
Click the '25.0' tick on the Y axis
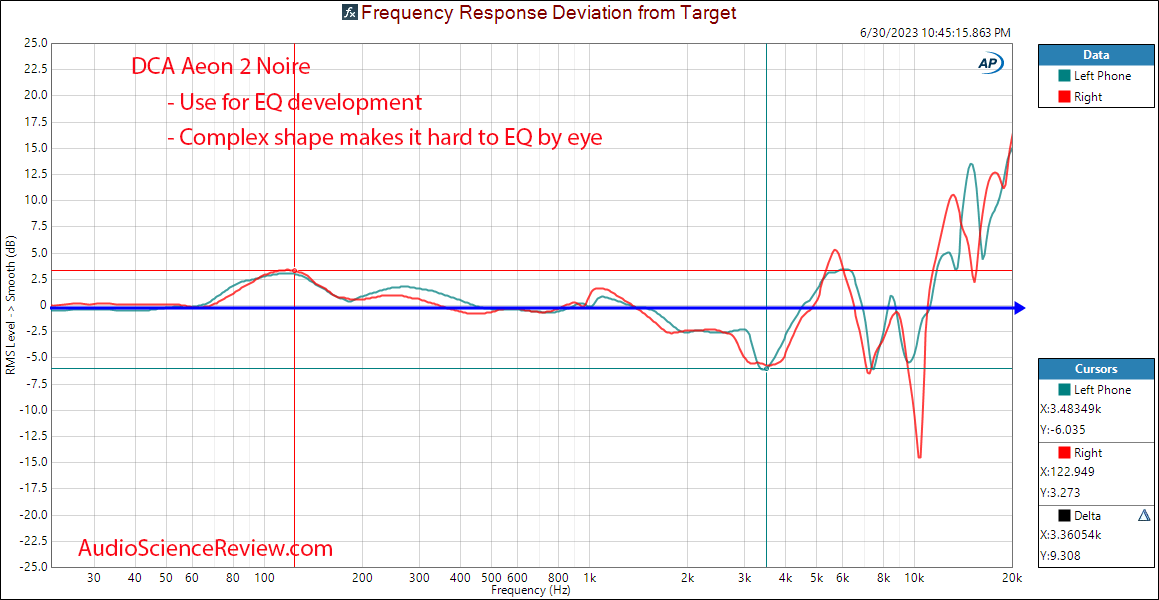(x=35, y=43)
